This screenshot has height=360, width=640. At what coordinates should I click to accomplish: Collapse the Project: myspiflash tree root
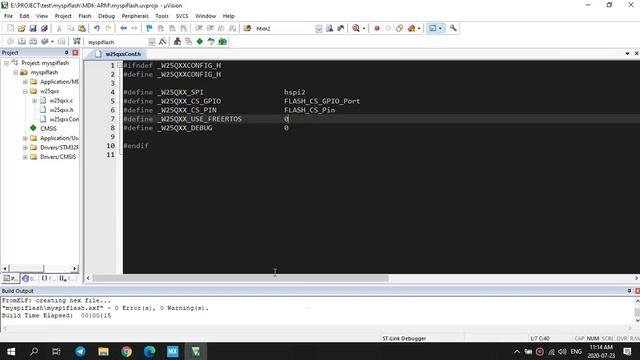[x=7, y=63]
